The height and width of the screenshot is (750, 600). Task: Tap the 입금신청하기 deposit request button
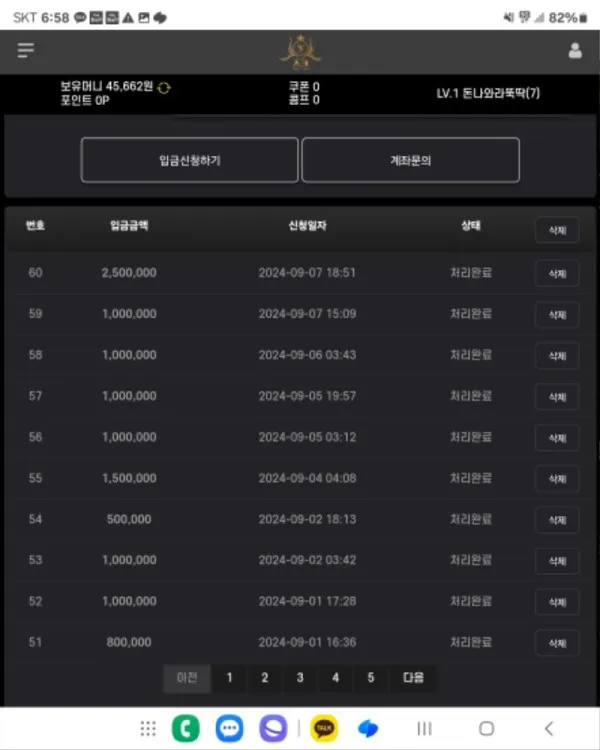coord(189,160)
